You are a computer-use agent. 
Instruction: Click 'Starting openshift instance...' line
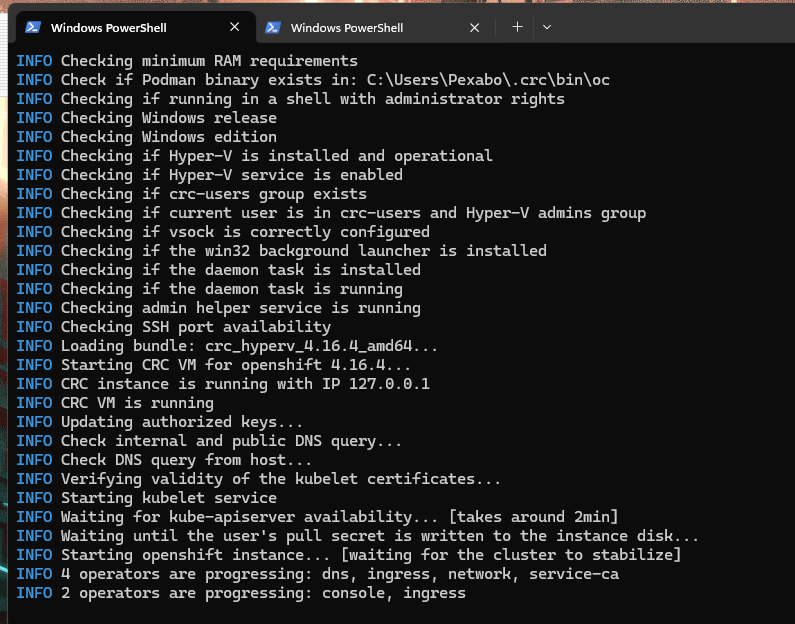349,555
